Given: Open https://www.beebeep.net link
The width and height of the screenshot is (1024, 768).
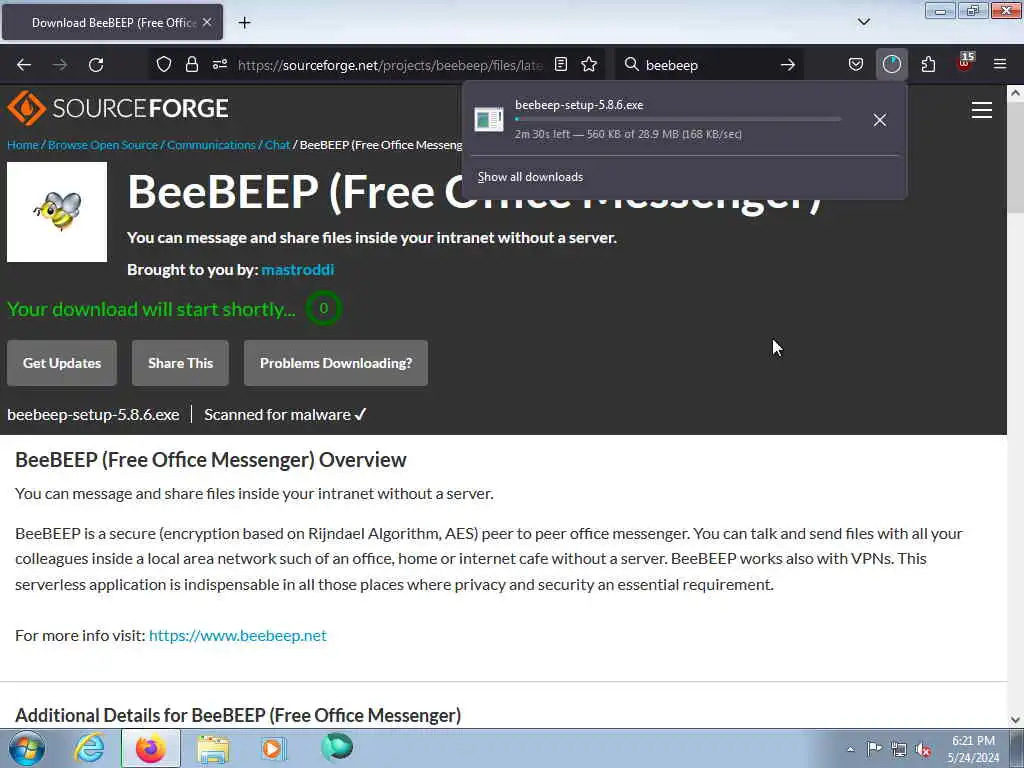Looking at the screenshot, I should click(238, 635).
